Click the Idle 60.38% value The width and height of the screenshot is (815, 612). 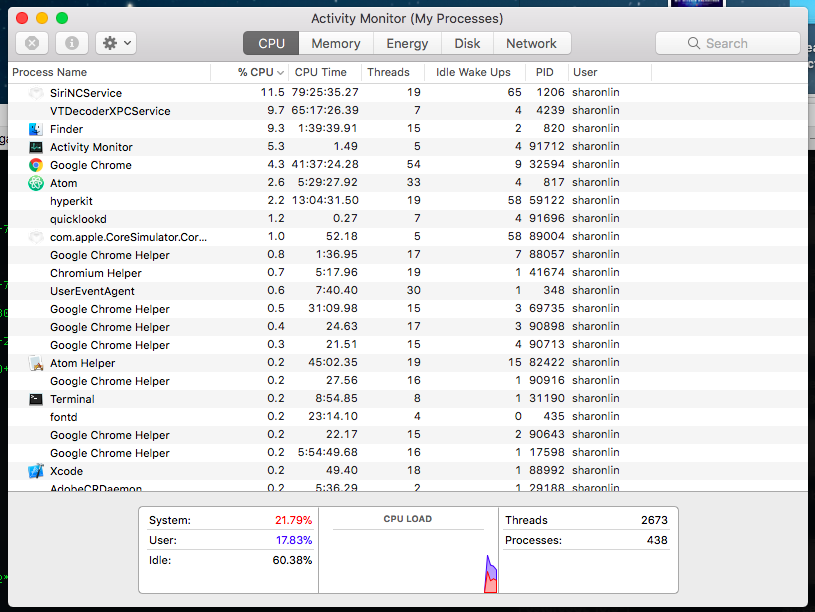coord(292,561)
